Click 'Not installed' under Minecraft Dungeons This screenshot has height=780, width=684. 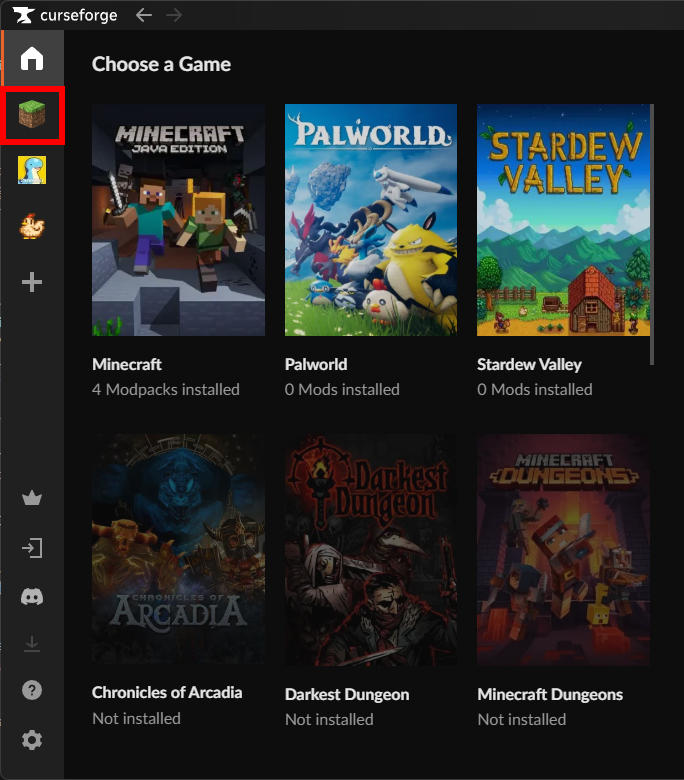(x=522, y=719)
